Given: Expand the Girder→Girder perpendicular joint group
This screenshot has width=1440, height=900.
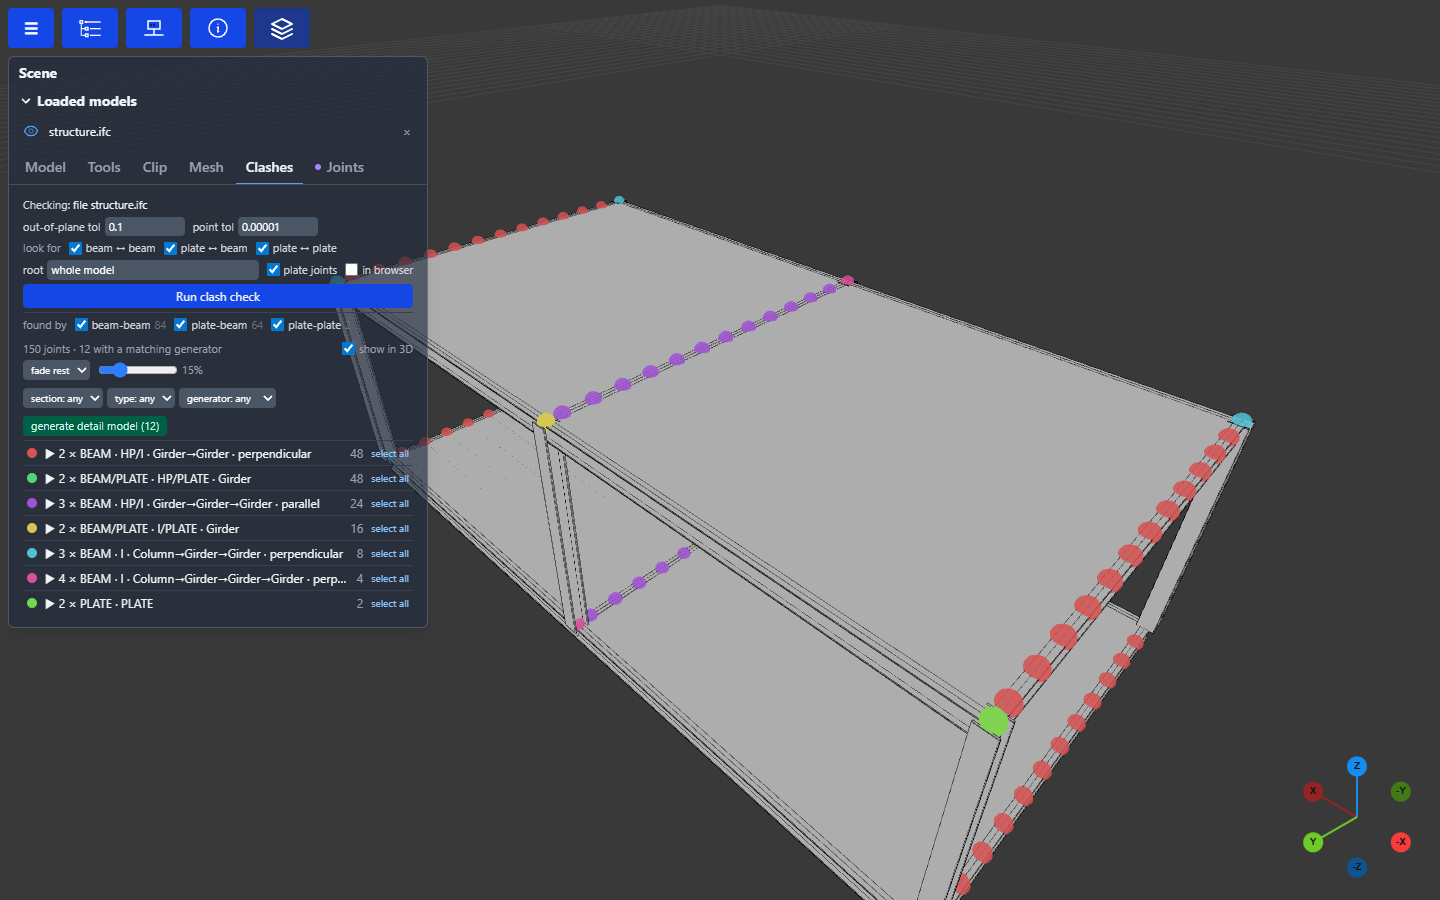Looking at the screenshot, I should click(x=50, y=454).
